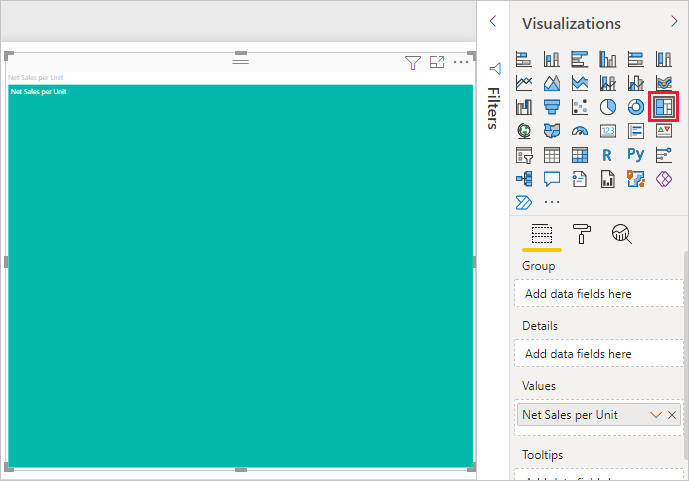Choose the Clustered bar chart visual
Viewport: 689px width, 481px height.
[580, 59]
